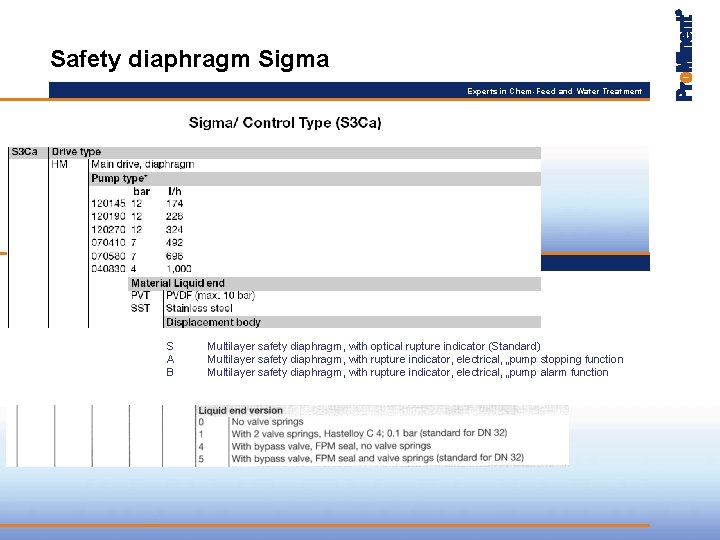Select the 'SST' material code

point(140,308)
